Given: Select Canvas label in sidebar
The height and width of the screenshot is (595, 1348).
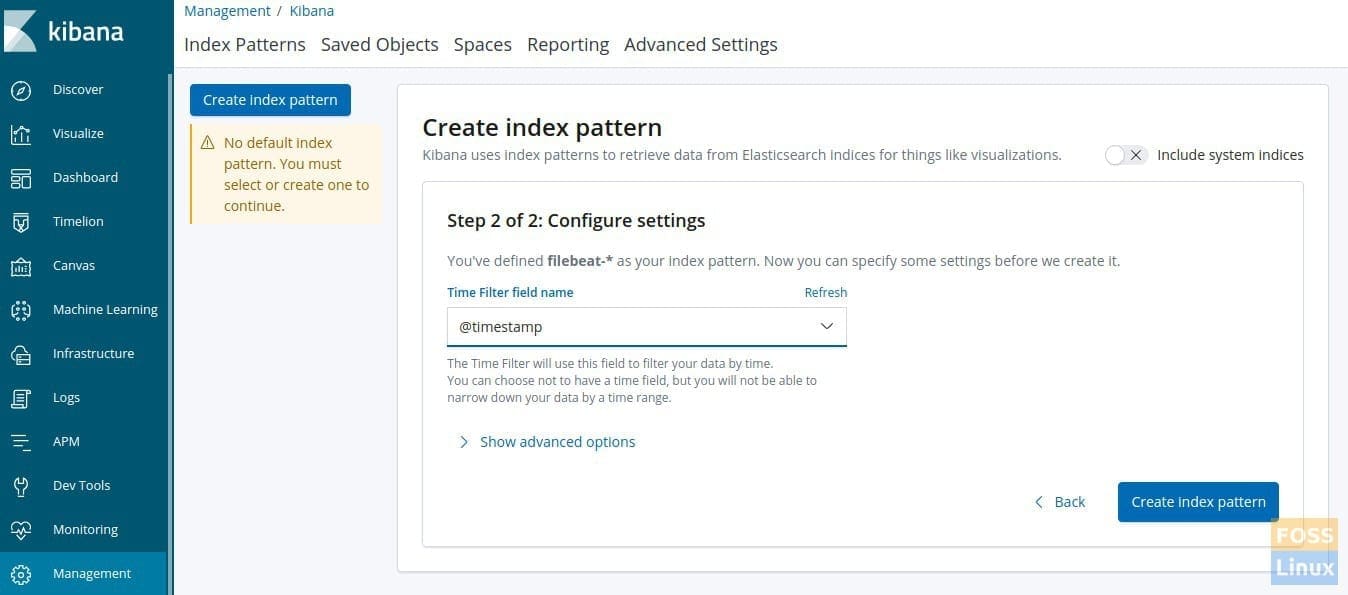Looking at the screenshot, I should click(74, 266).
